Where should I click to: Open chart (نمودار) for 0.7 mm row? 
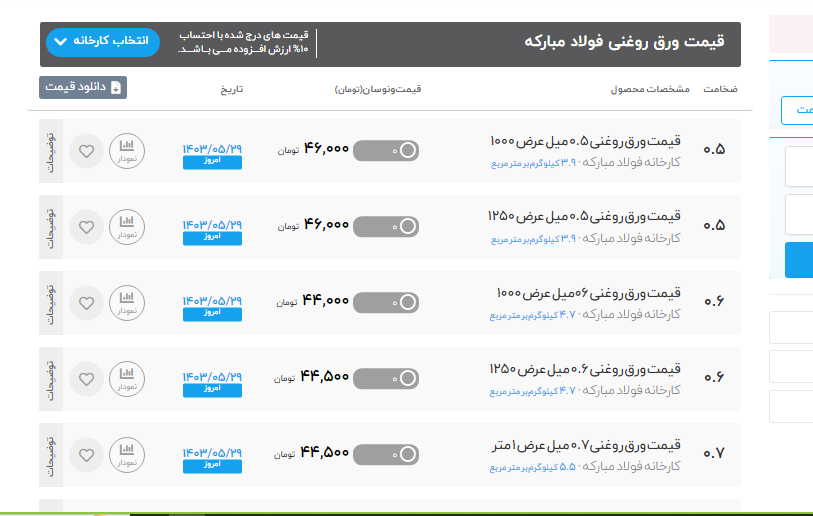126,455
